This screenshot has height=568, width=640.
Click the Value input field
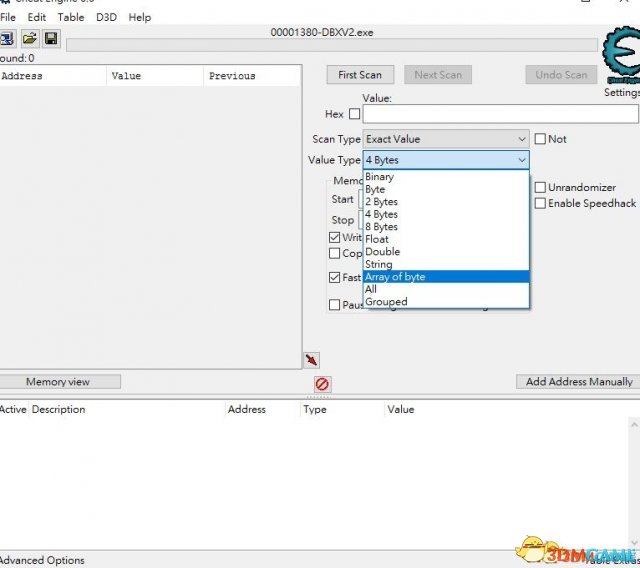[500, 113]
